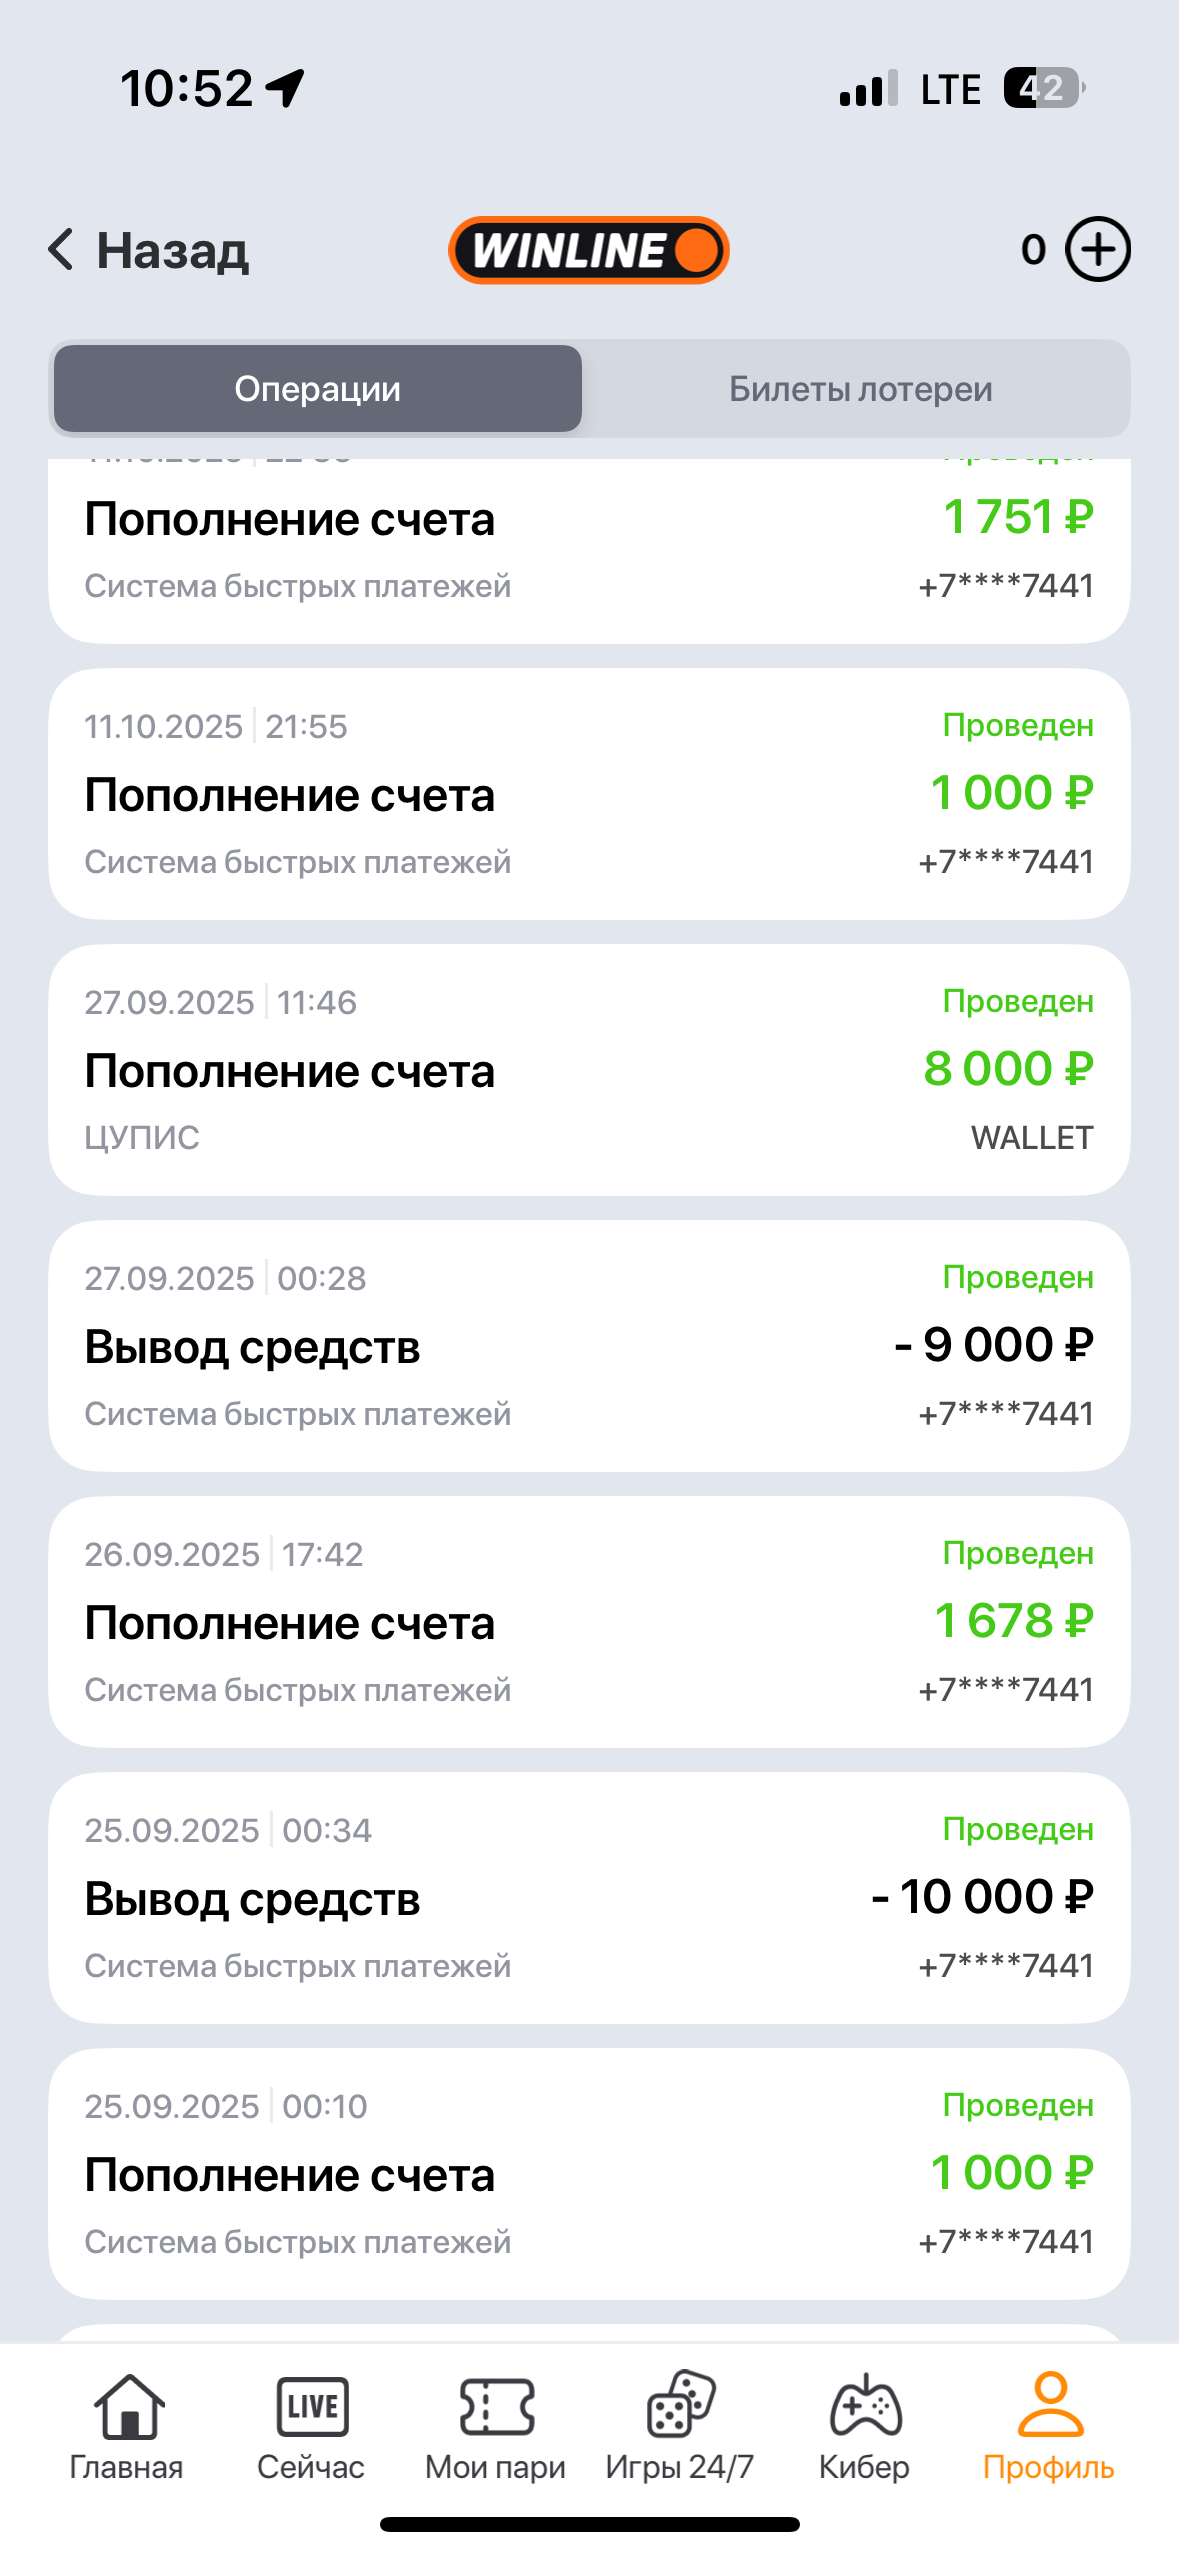The image size is (1179, 2556).
Task: Tap the account balance 0 in header
Action: pyautogui.click(x=1033, y=250)
